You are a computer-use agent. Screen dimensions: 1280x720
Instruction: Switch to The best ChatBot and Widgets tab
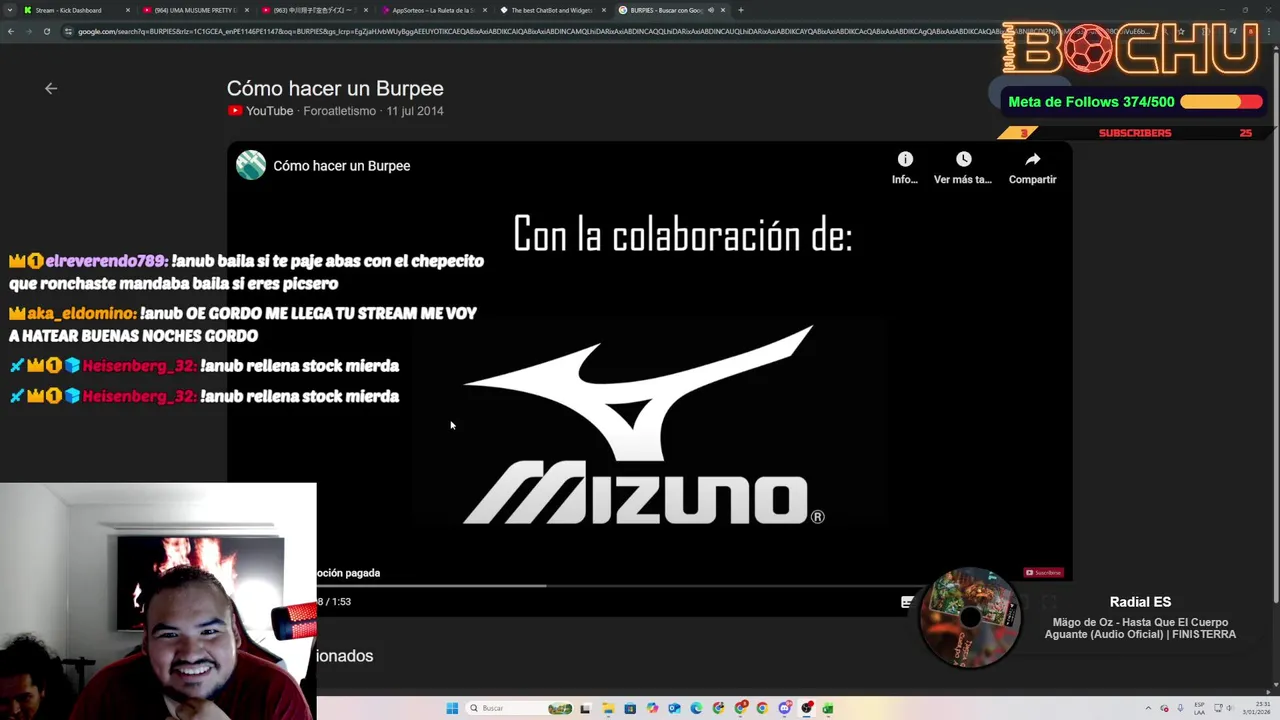552,10
